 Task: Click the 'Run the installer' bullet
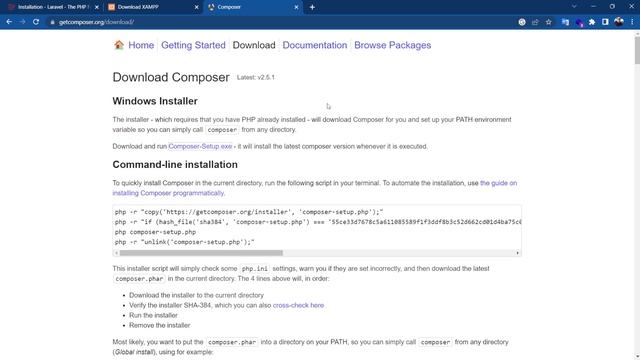point(153,315)
